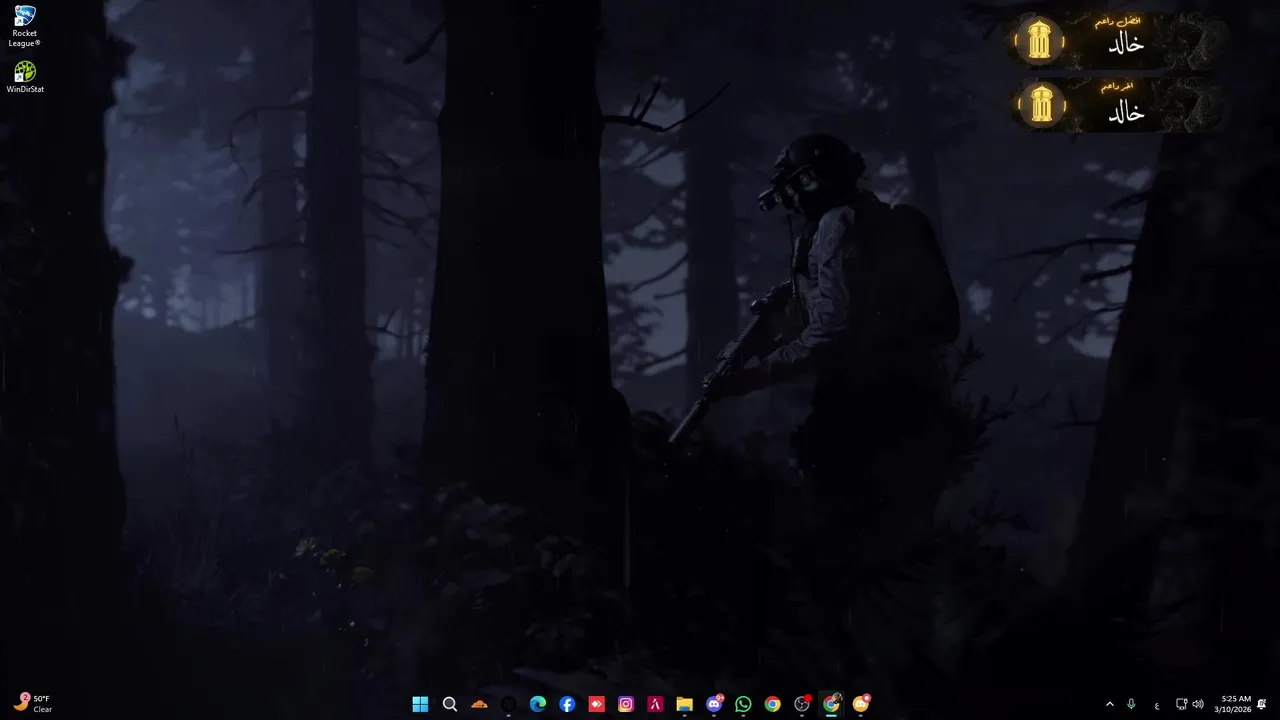
Task: Open the clock and calendar showing 5:25 AM
Action: 1232,704
